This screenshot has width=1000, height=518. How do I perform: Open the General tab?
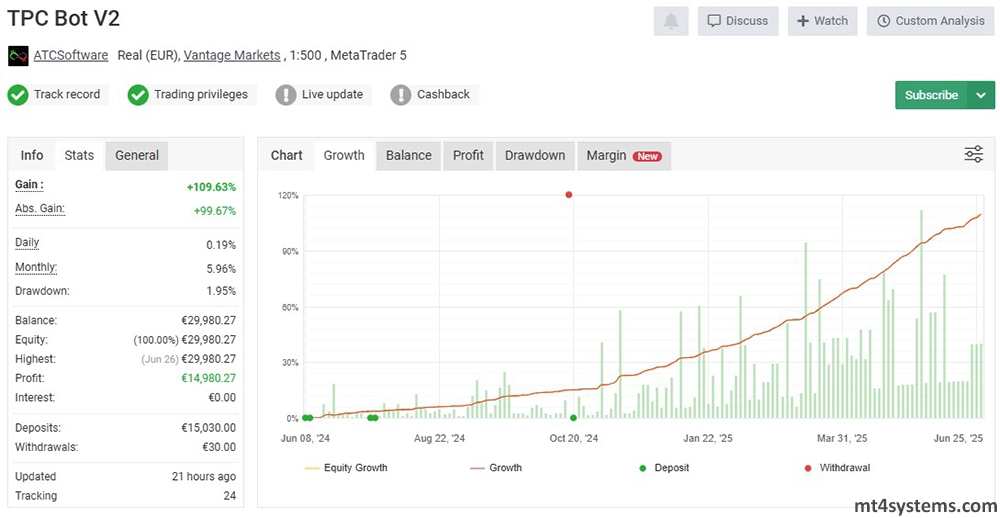(x=137, y=155)
